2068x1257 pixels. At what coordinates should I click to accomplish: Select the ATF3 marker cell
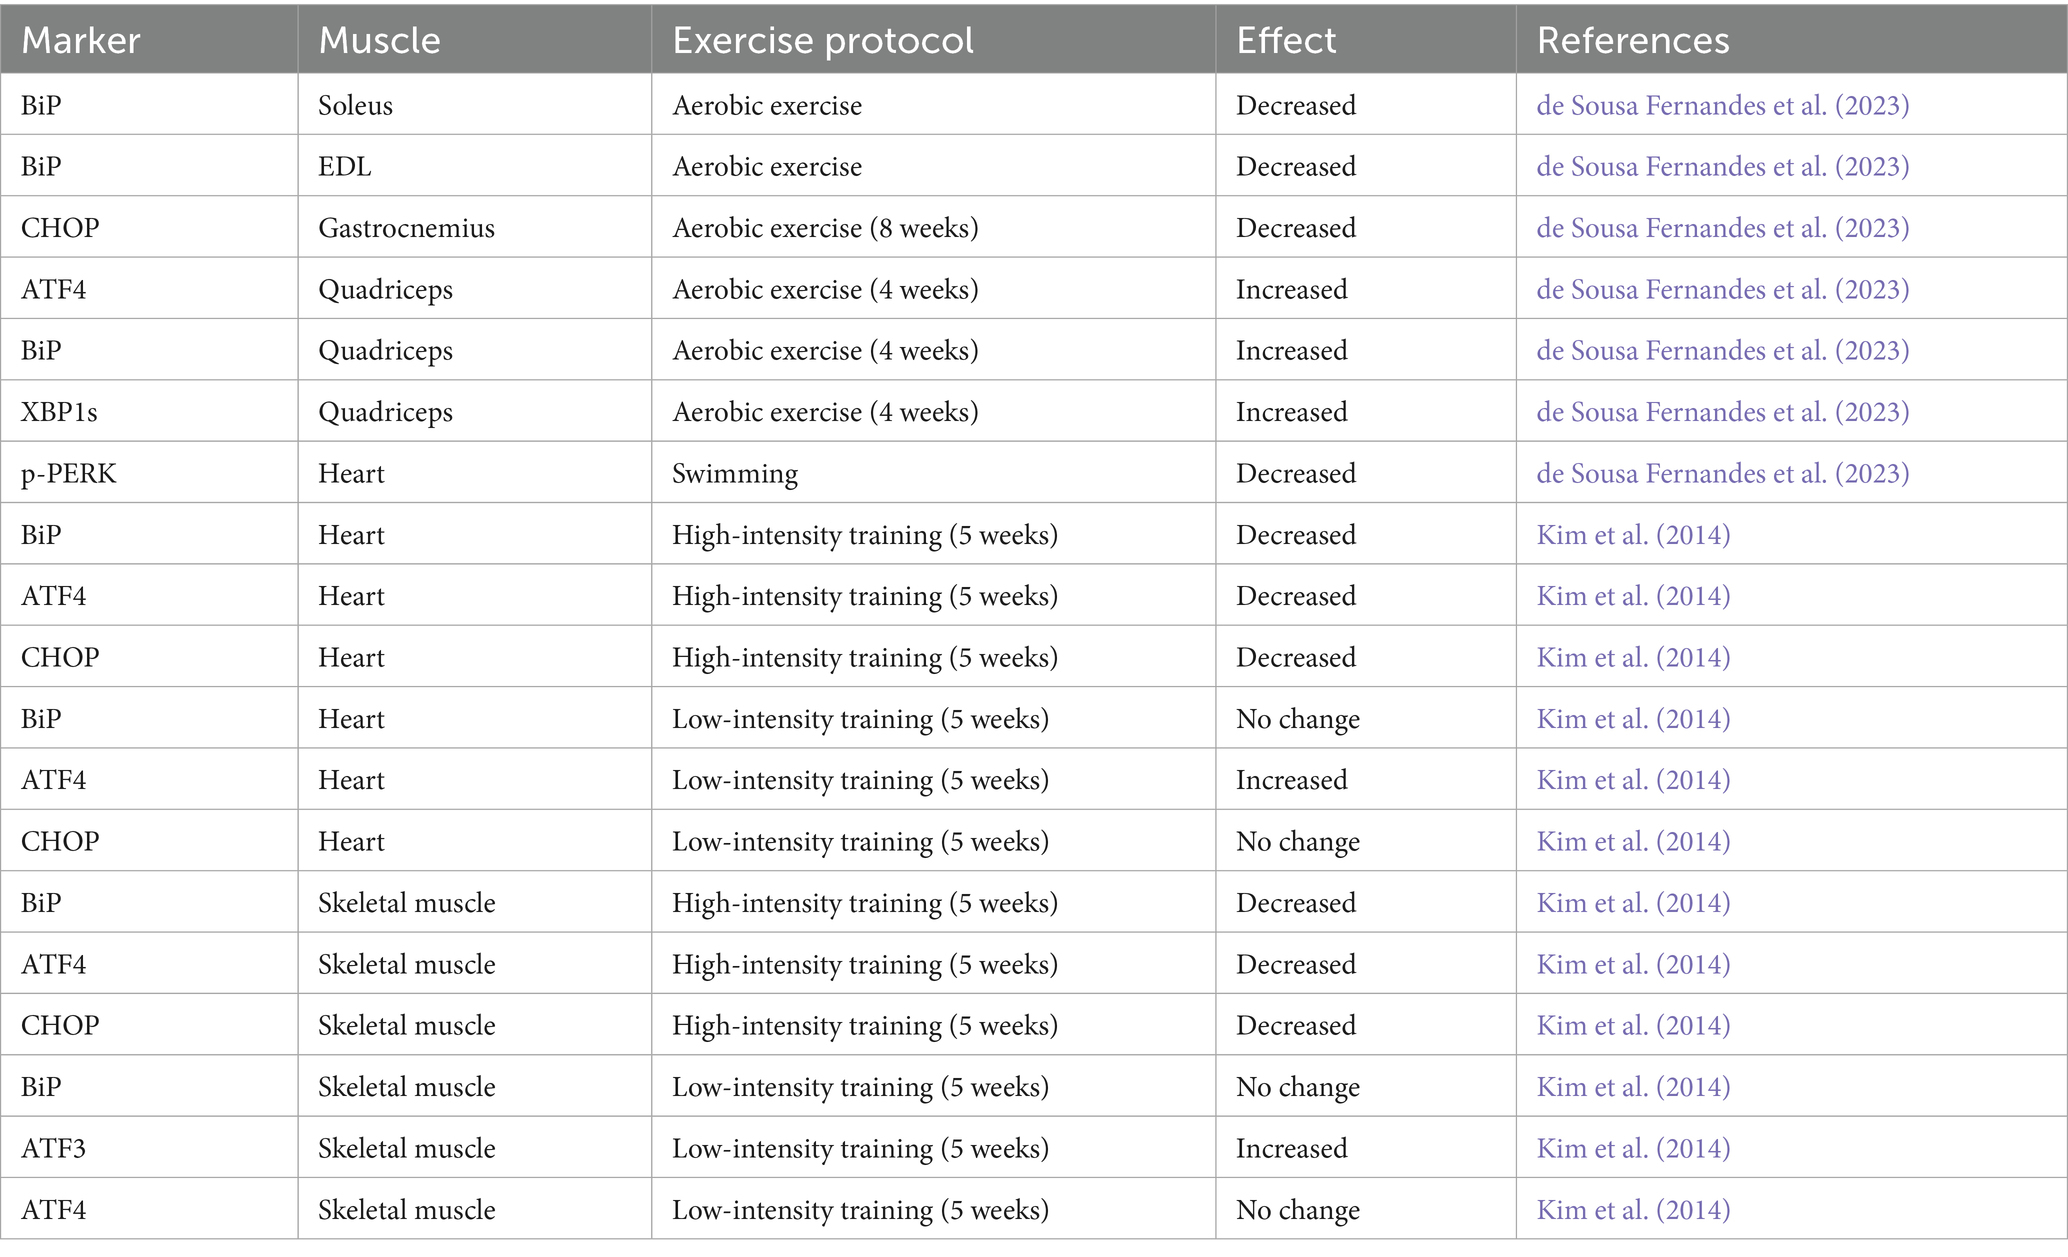click(x=53, y=1148)
